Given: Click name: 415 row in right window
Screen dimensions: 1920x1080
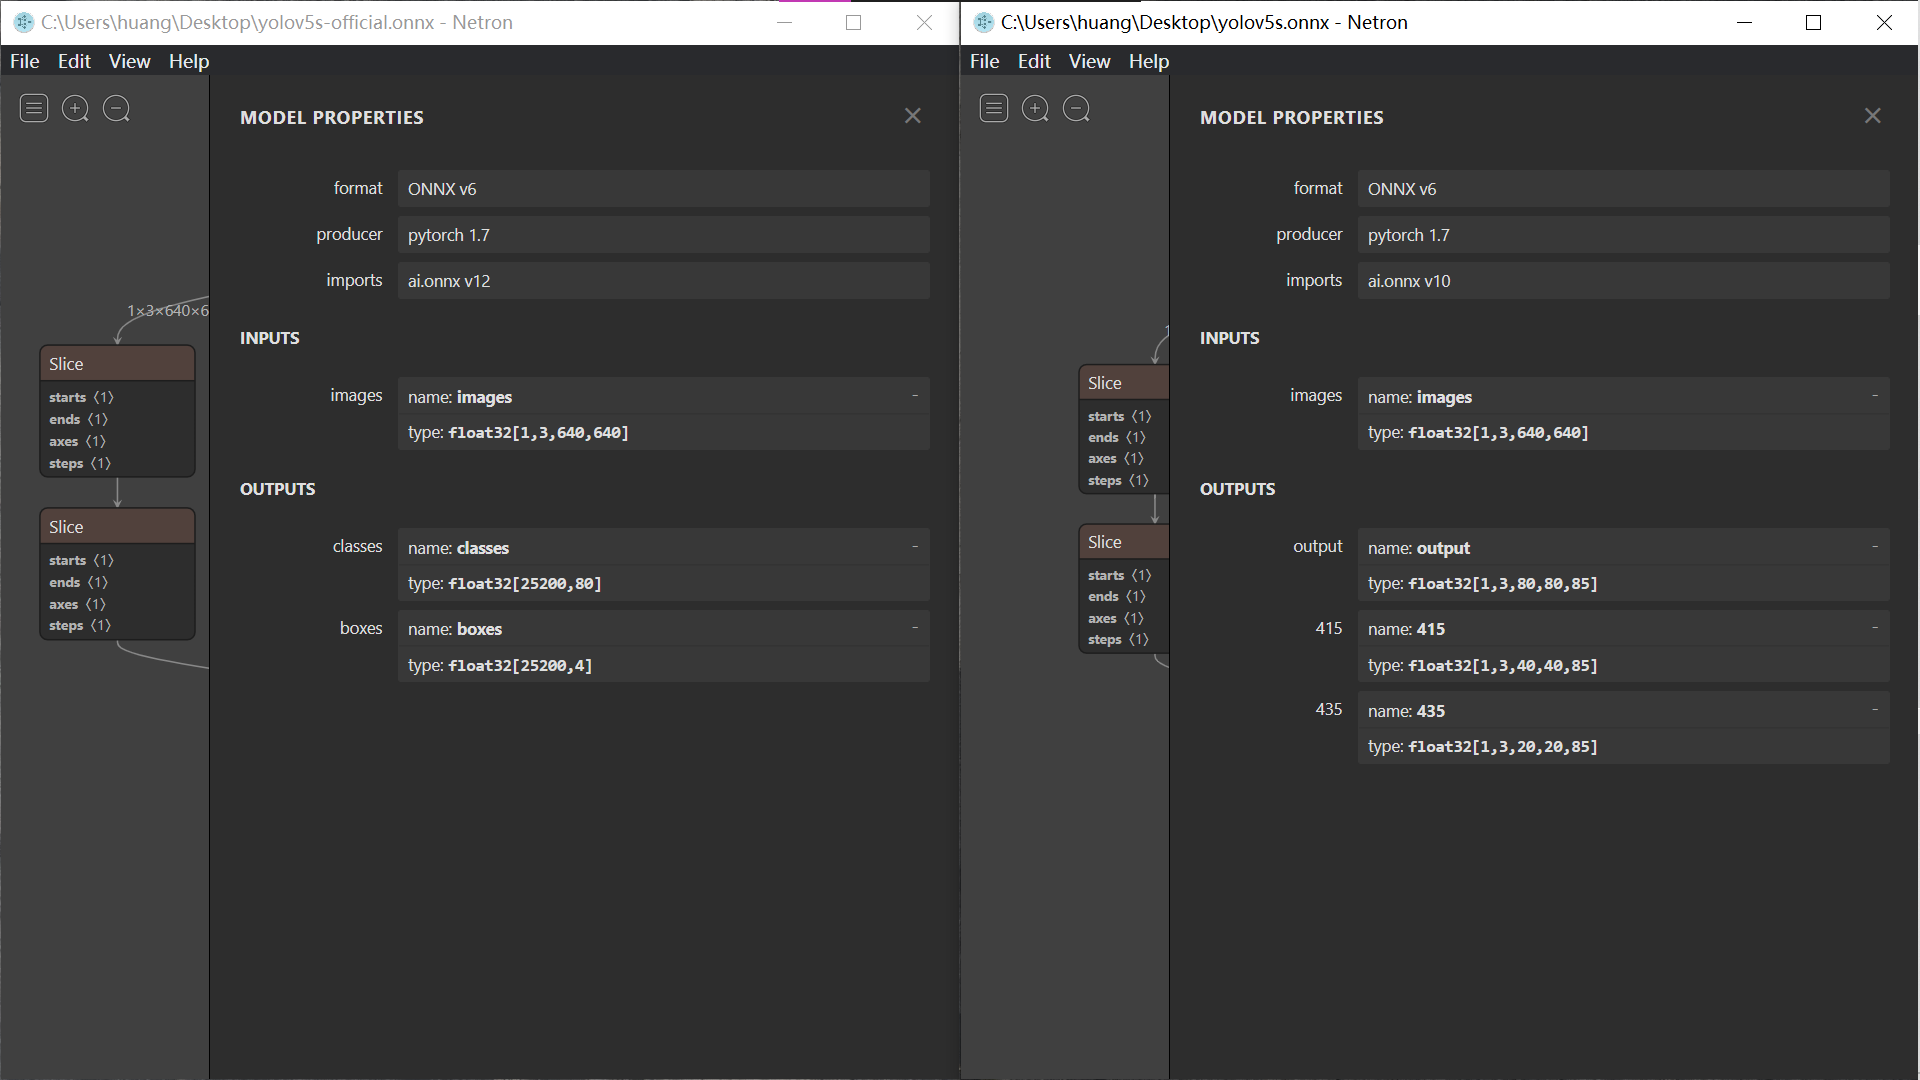Looking at the screenshot, I should (x=1624, y=629).
